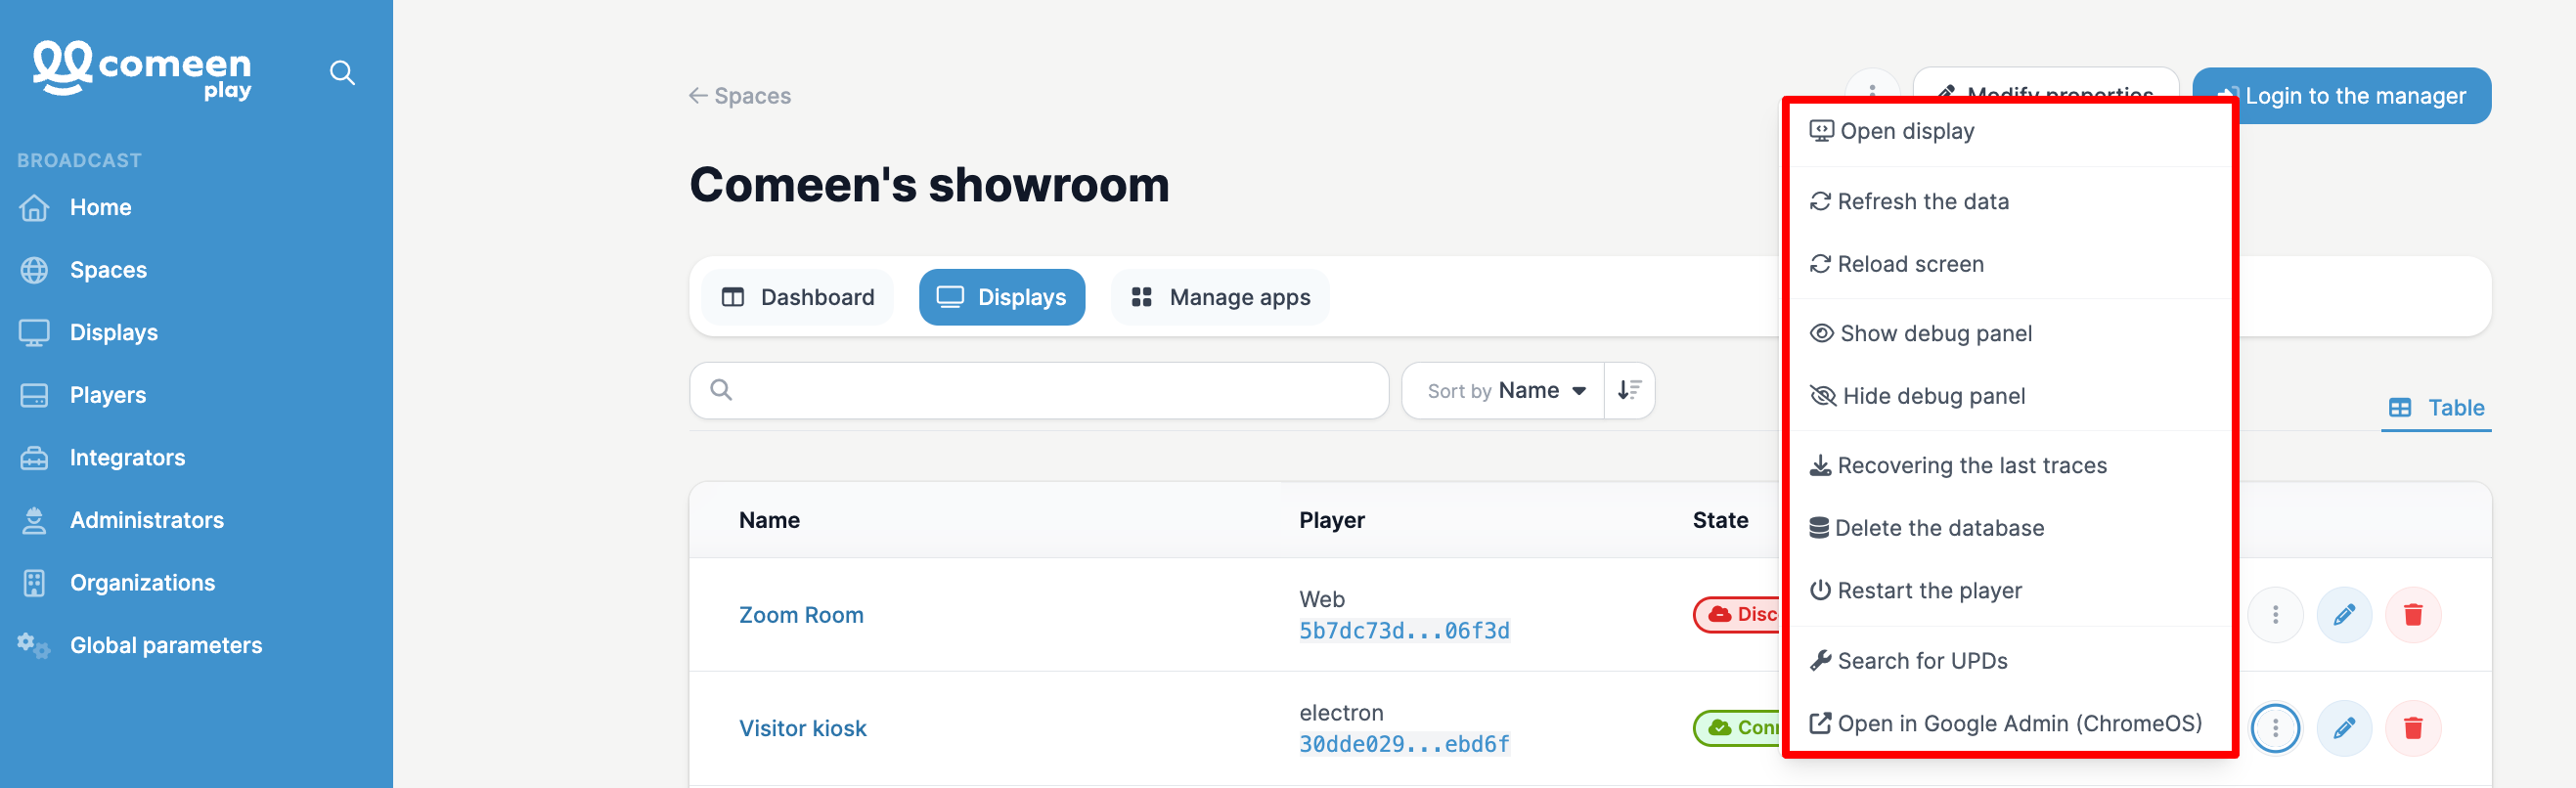Choose Recovering the last traces
Image resolution: width=2576 pixels, height=788 pixels.
point(2010,465)
